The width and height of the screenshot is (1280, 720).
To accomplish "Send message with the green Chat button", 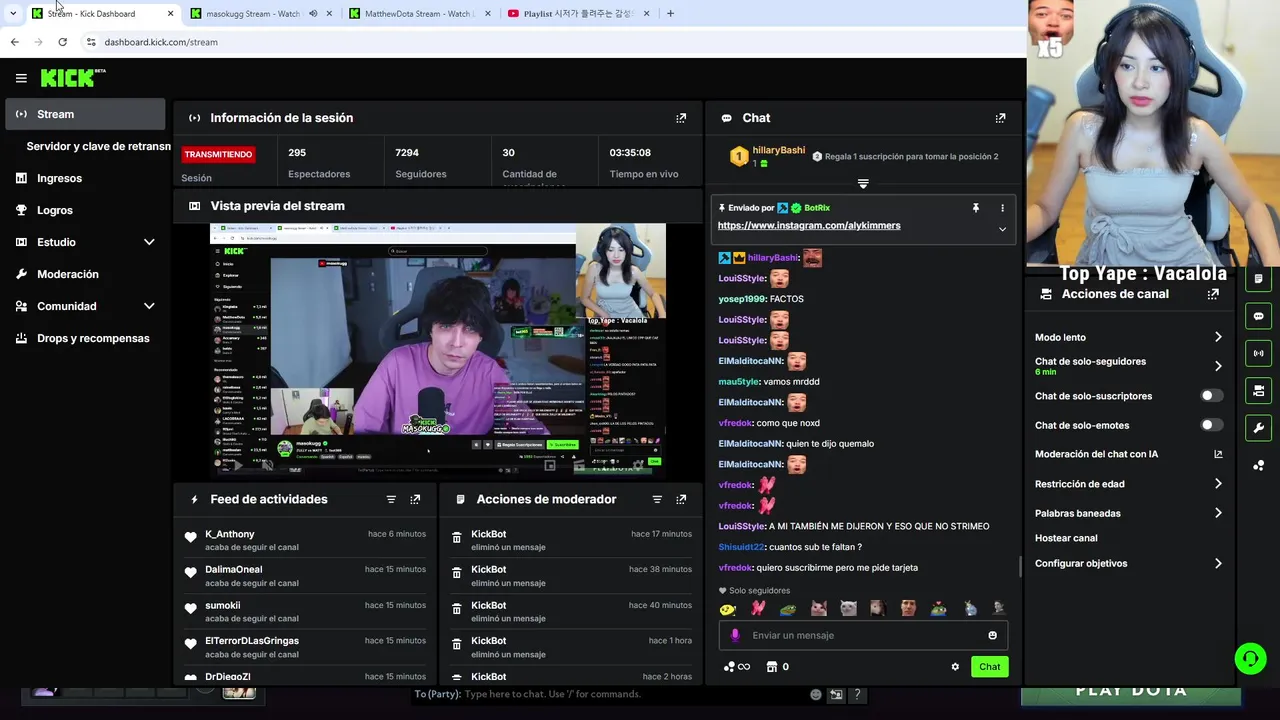I will [x=989, y=667].
